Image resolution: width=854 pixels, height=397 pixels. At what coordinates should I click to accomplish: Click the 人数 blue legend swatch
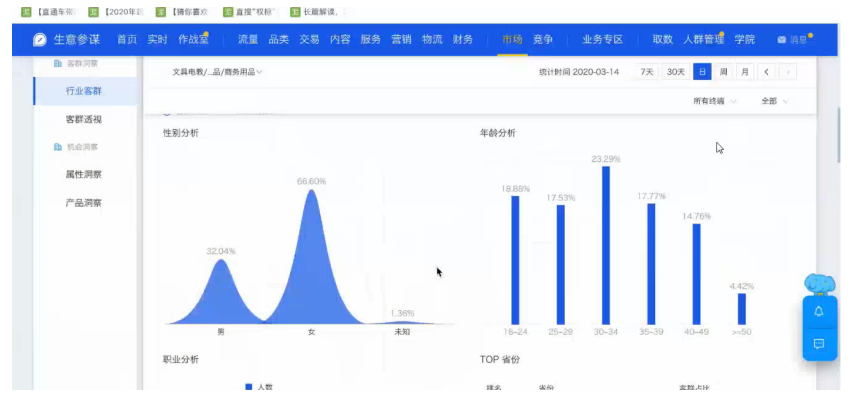click(x=249, y=387)
